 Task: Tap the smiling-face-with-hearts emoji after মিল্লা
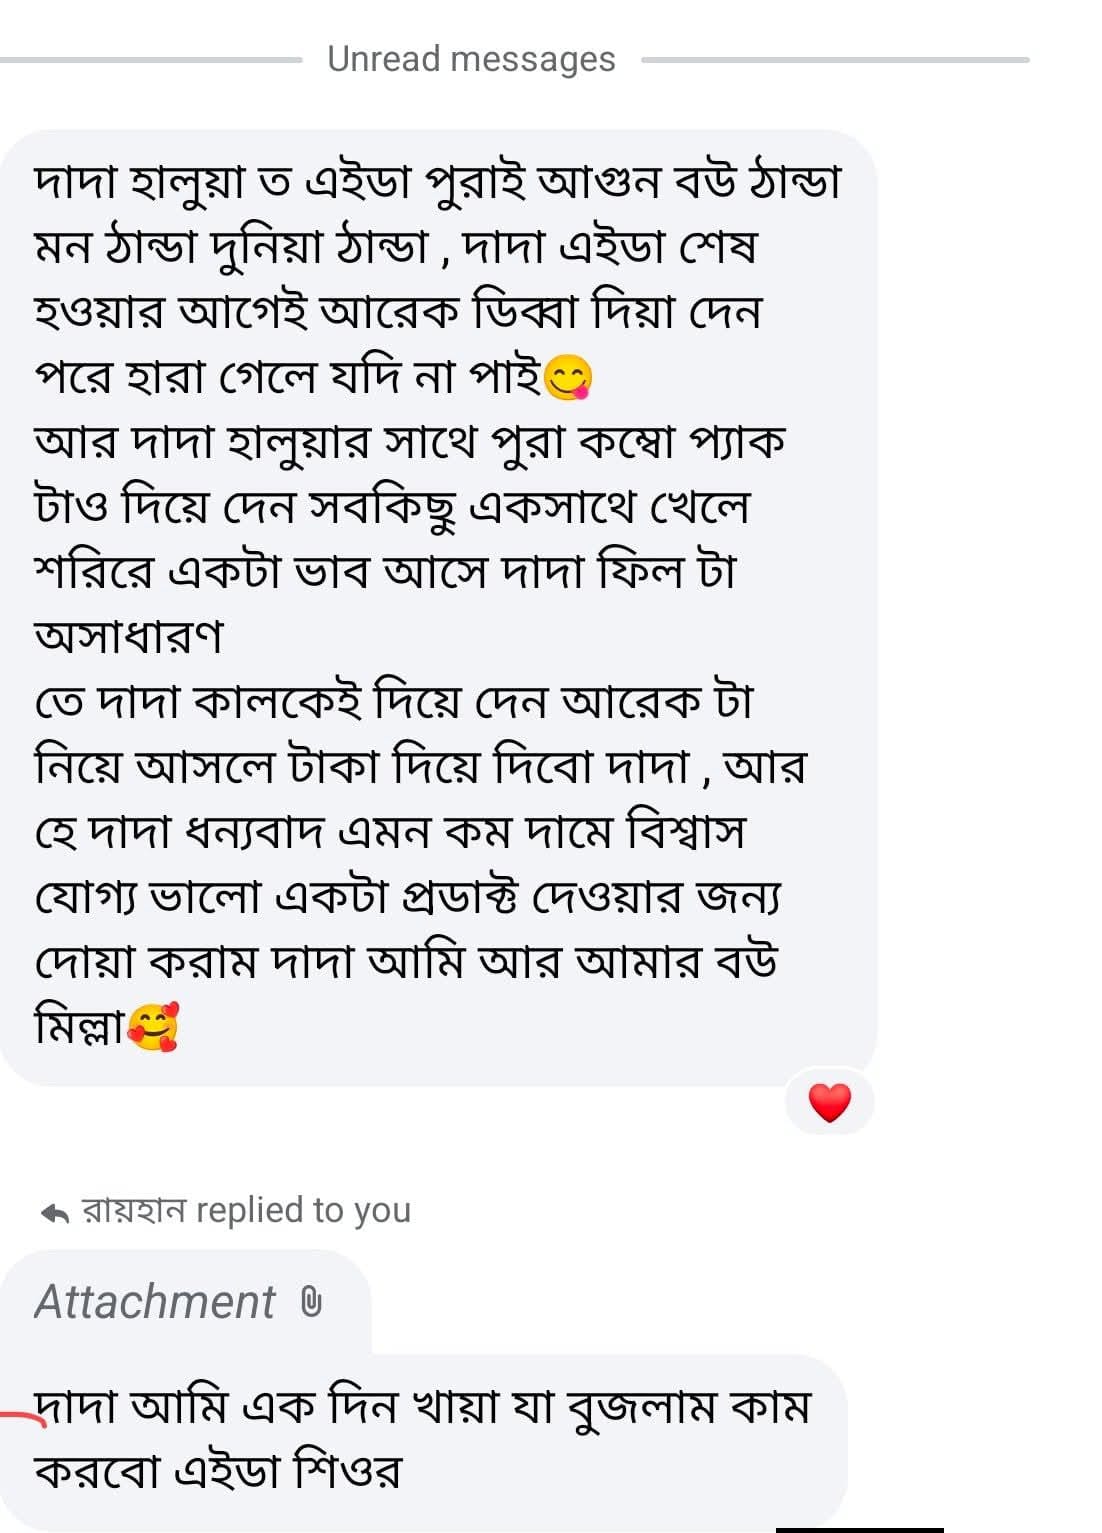[x=154, y=1026]
